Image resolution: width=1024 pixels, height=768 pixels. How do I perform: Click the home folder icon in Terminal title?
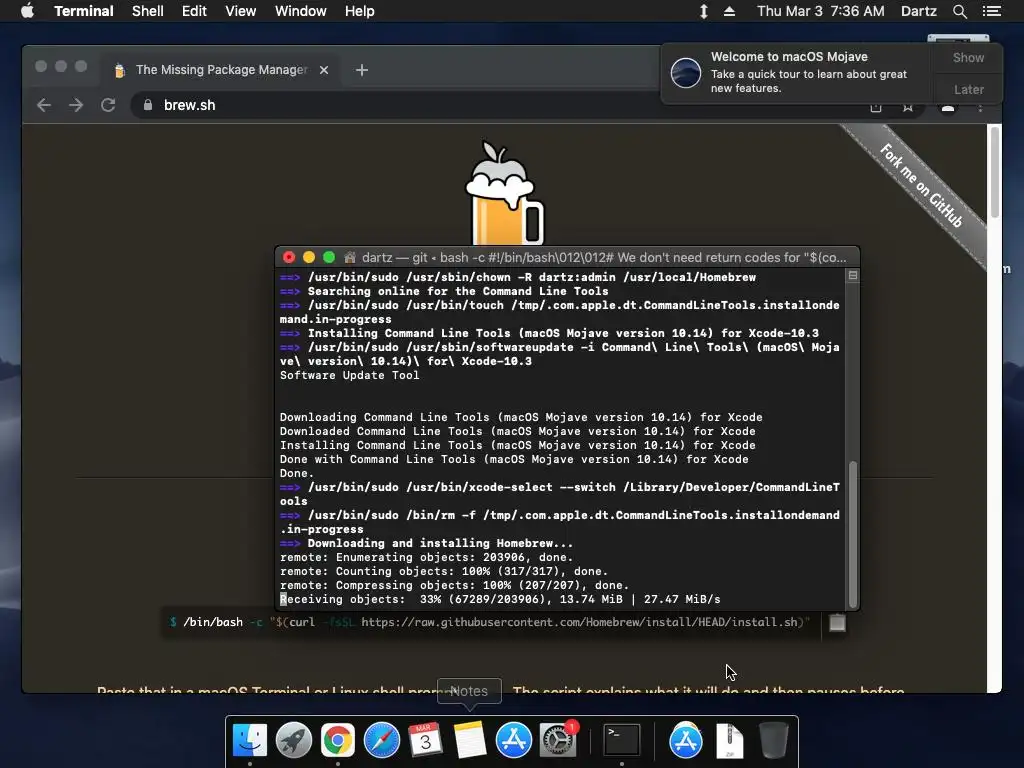tap(350, 257)
